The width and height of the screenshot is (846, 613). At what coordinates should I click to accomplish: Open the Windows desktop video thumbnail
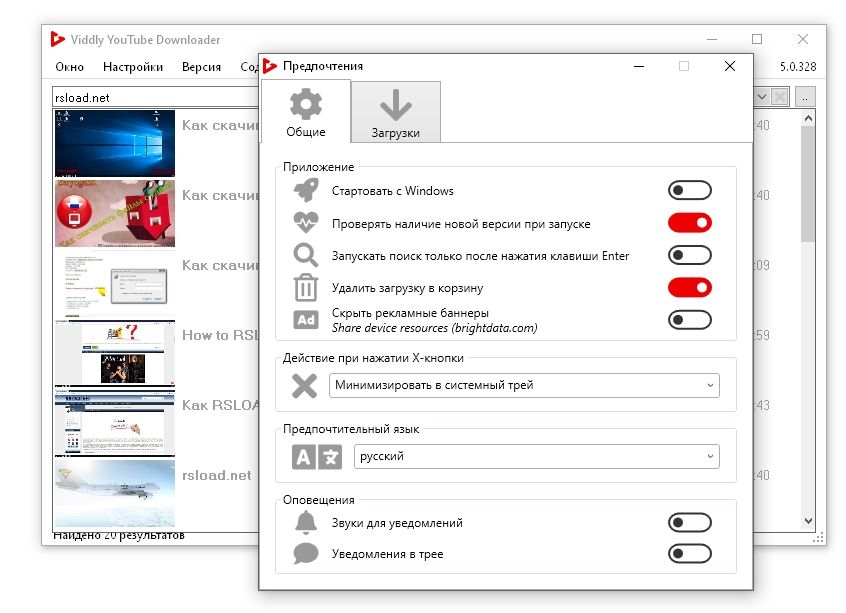point(115,143)
